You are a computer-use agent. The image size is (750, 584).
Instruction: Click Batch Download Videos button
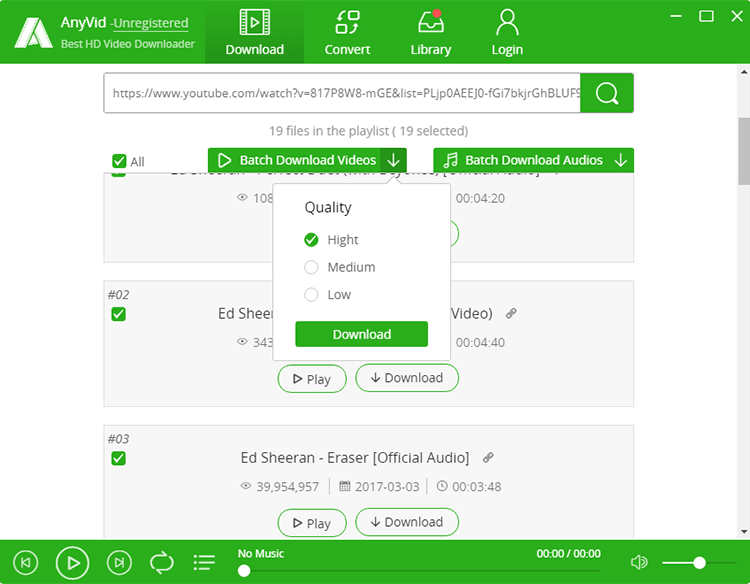click(295, 160)
